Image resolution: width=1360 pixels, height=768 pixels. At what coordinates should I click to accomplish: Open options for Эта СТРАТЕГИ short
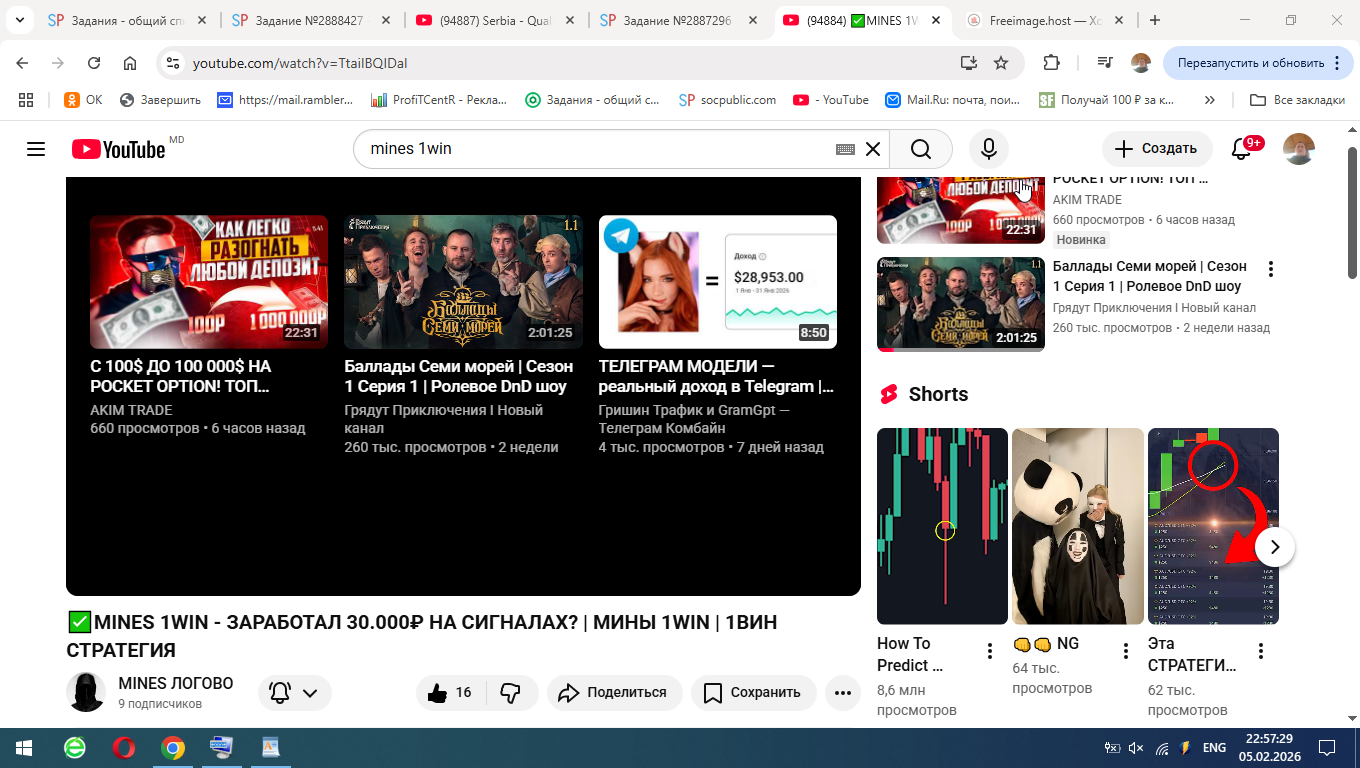pos(1261,651)
